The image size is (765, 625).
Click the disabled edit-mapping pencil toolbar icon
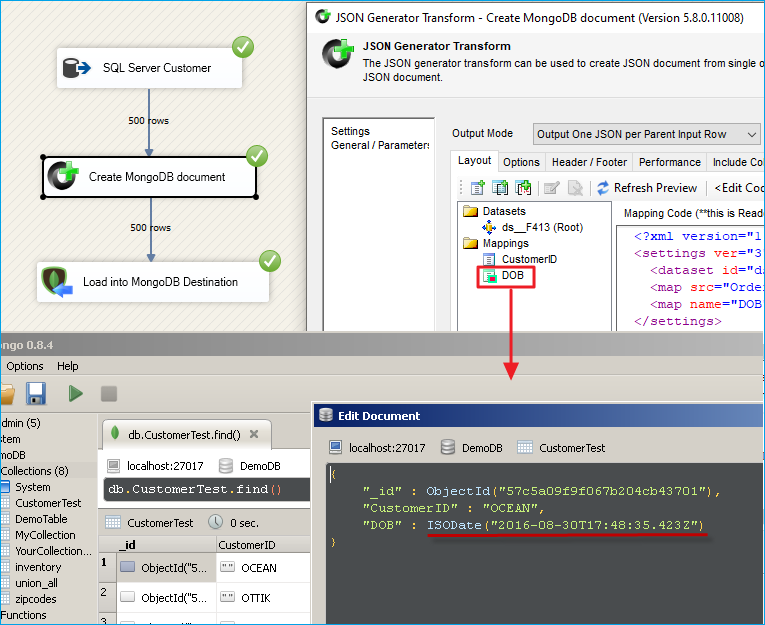(551, 188)
